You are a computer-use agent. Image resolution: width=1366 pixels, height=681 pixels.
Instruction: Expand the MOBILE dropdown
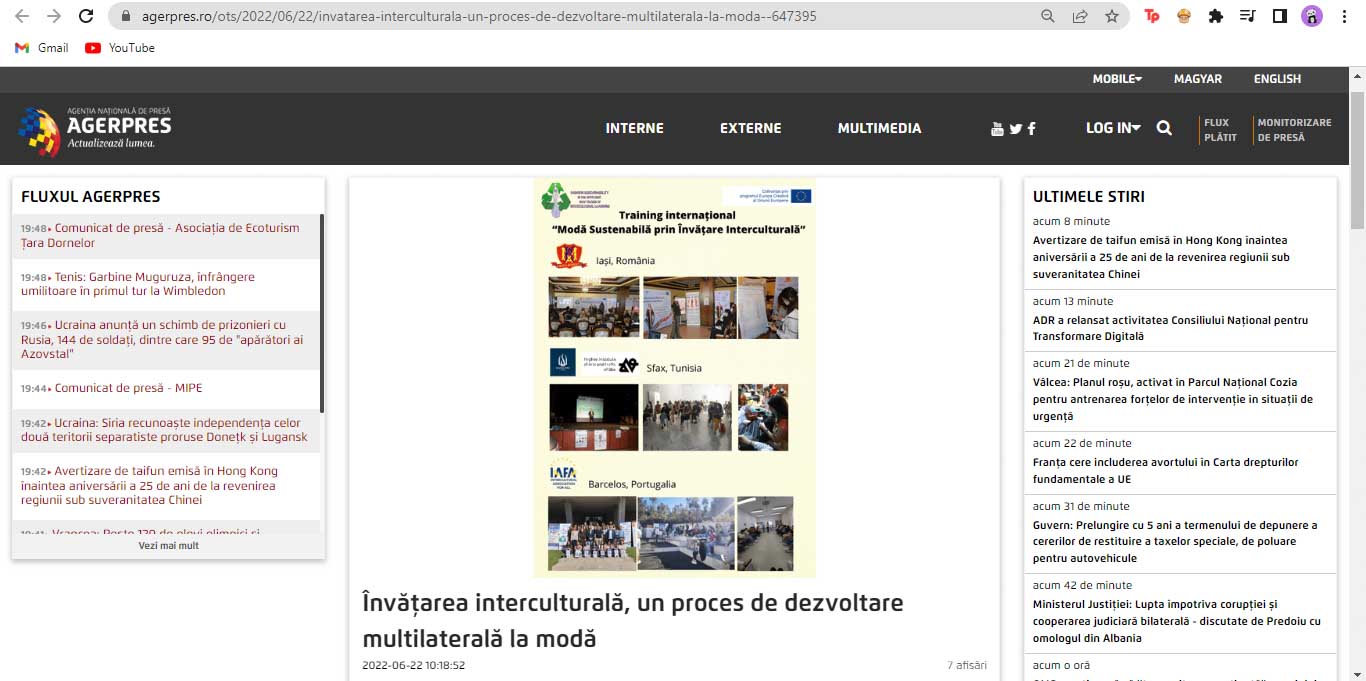pos(1116,79)
